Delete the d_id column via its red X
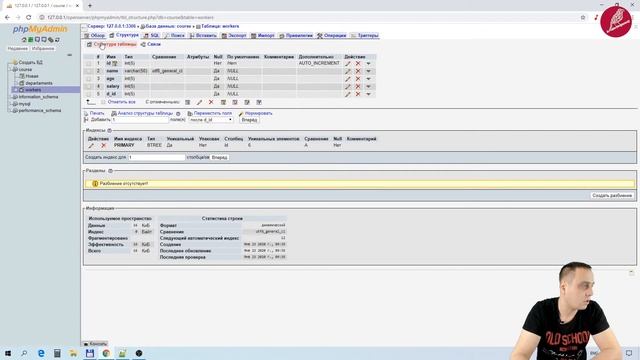The width and height of the screenshot is (640, 360). tap(358, 94)
